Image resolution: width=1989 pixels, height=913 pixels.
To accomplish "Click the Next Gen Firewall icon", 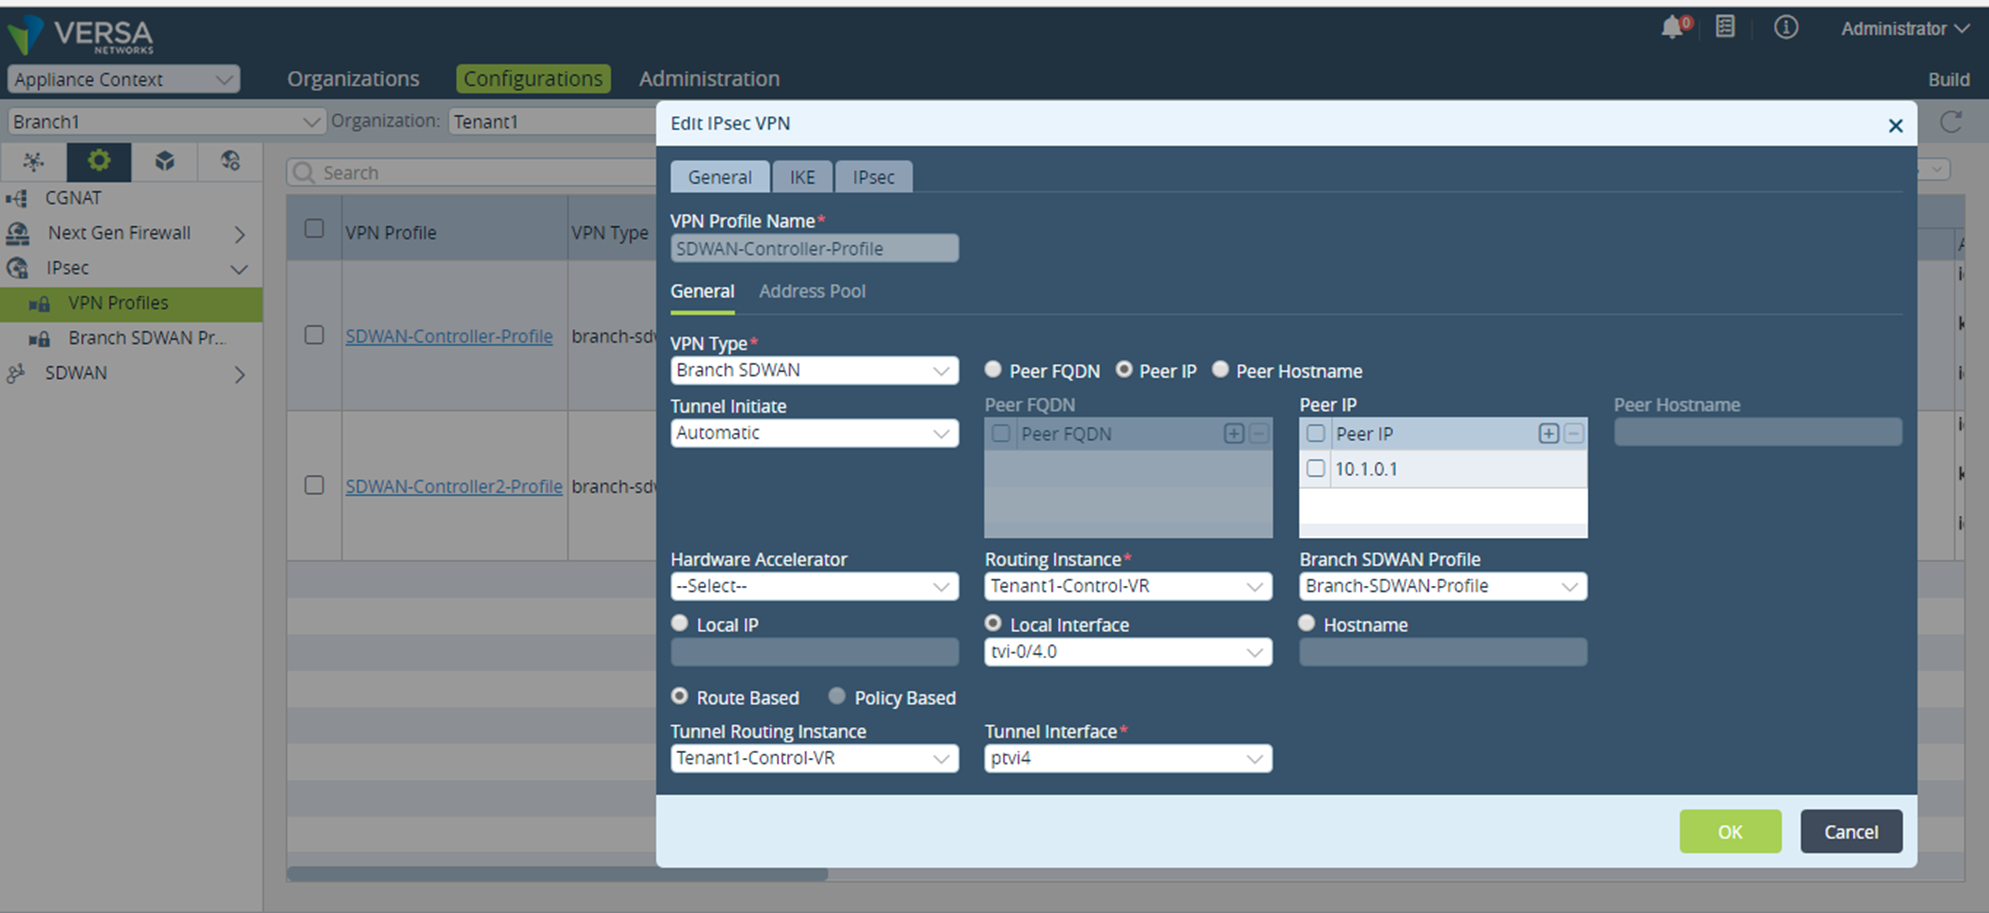I will pyautogui.click(x=18, y=233).
